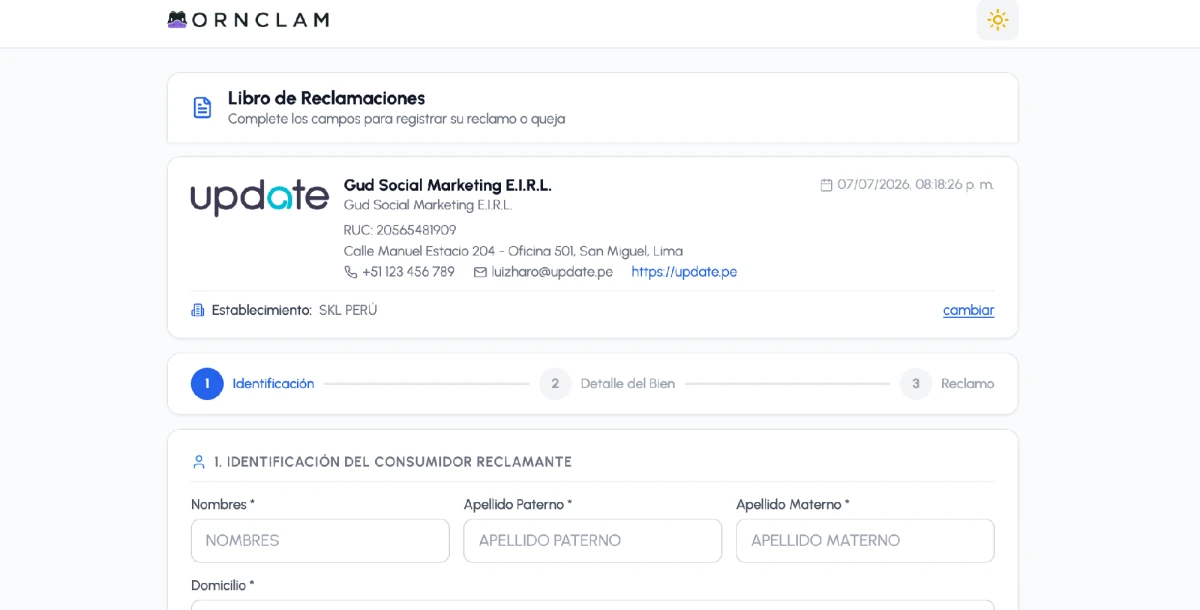Select step 3 circle Reclamo

coord(915,384)
